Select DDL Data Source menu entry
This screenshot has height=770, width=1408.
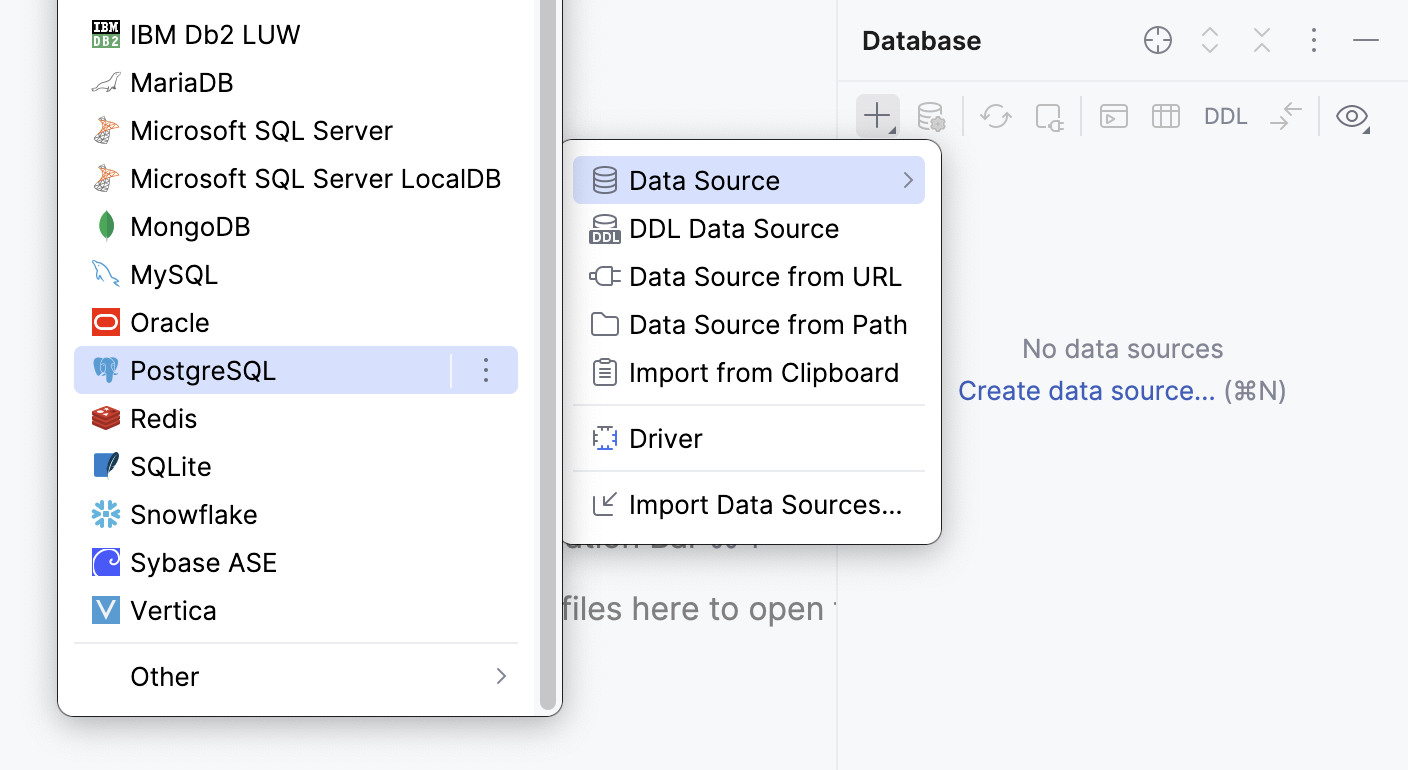[734, 228]
